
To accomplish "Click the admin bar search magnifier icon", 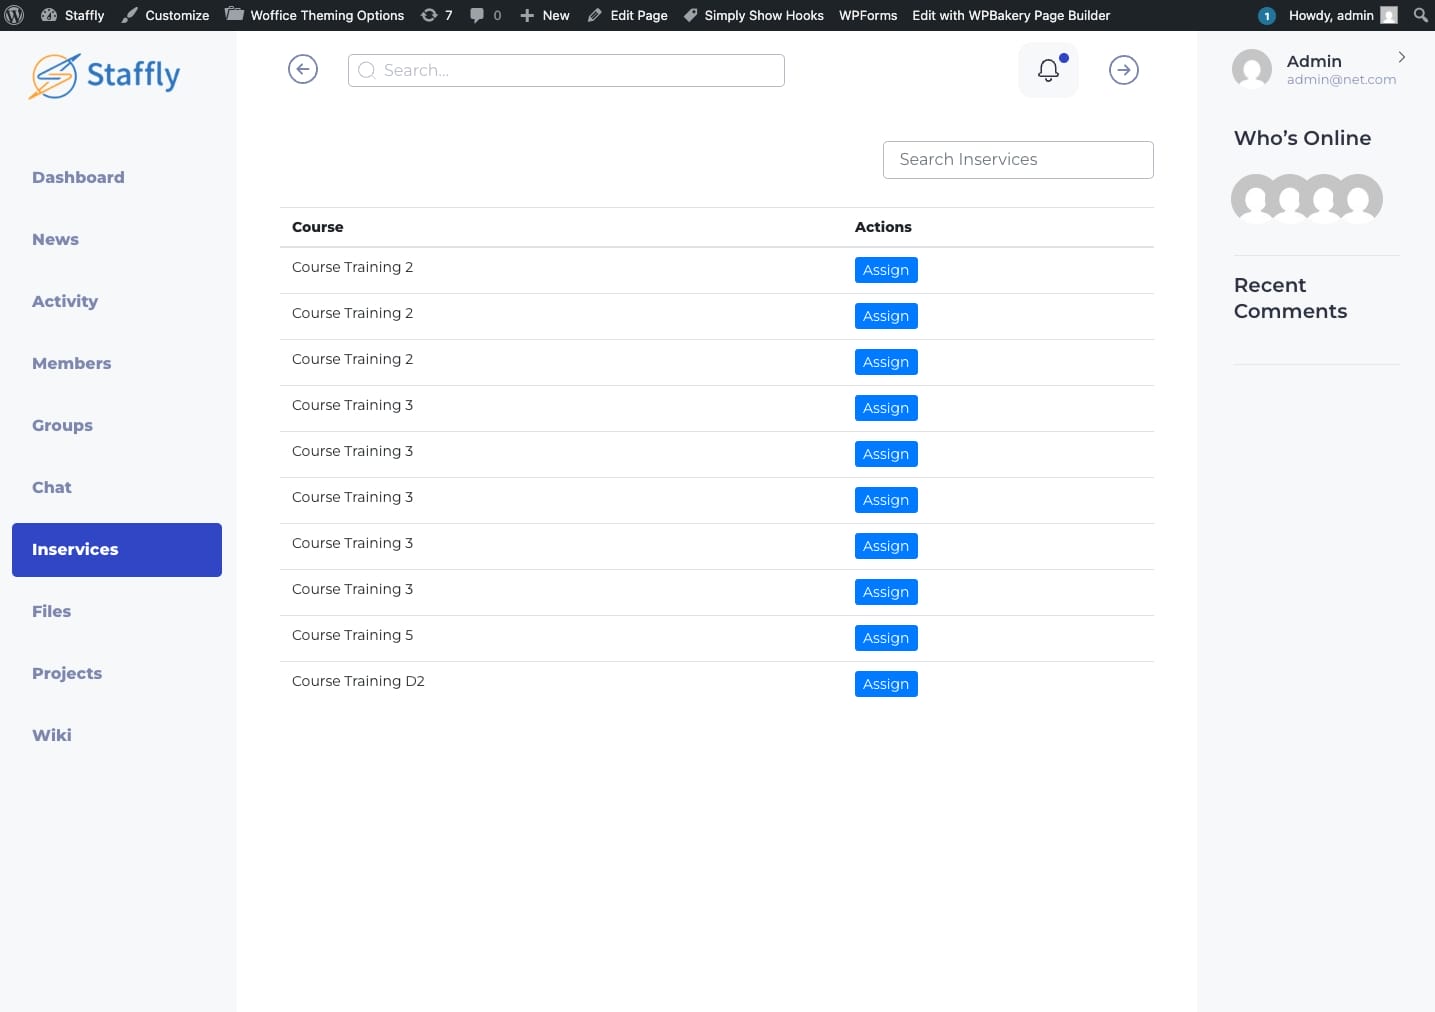I will pos(1420,15).
